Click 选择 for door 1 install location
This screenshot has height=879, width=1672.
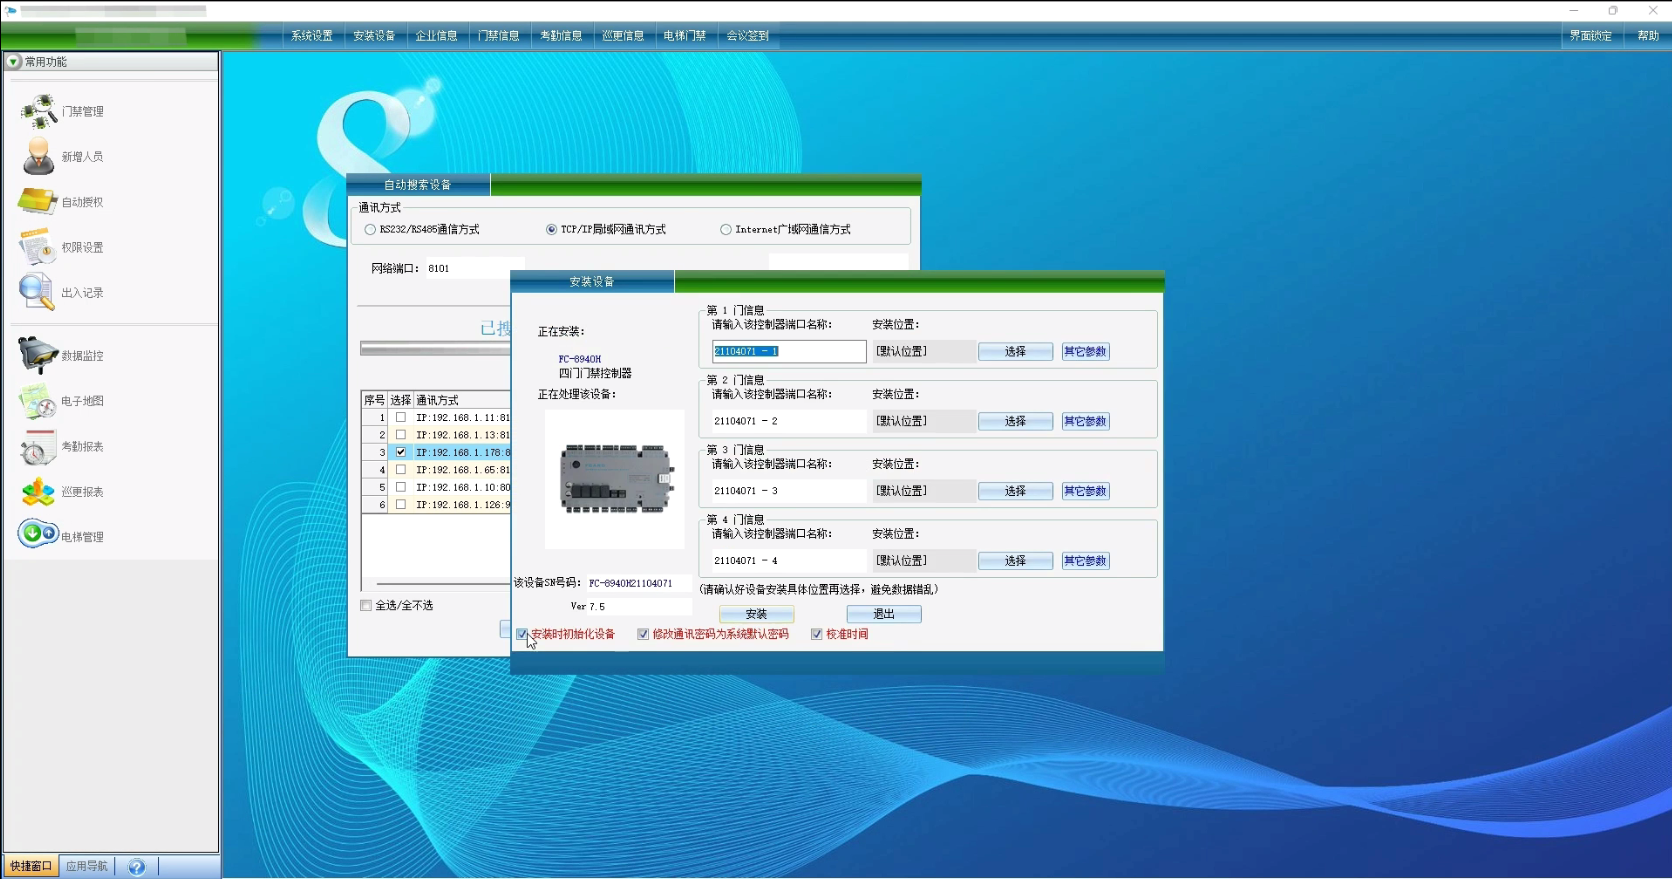[x=1015, y=351]
